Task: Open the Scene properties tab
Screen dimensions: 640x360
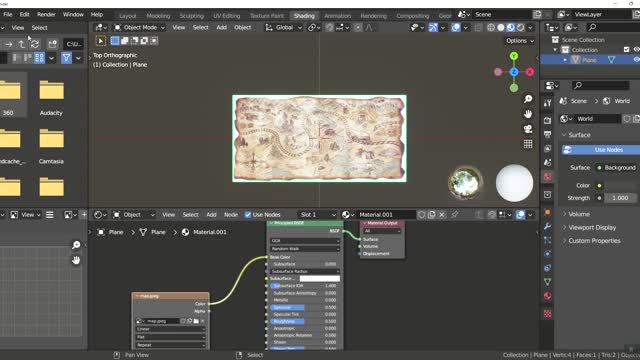Action: 548,162
